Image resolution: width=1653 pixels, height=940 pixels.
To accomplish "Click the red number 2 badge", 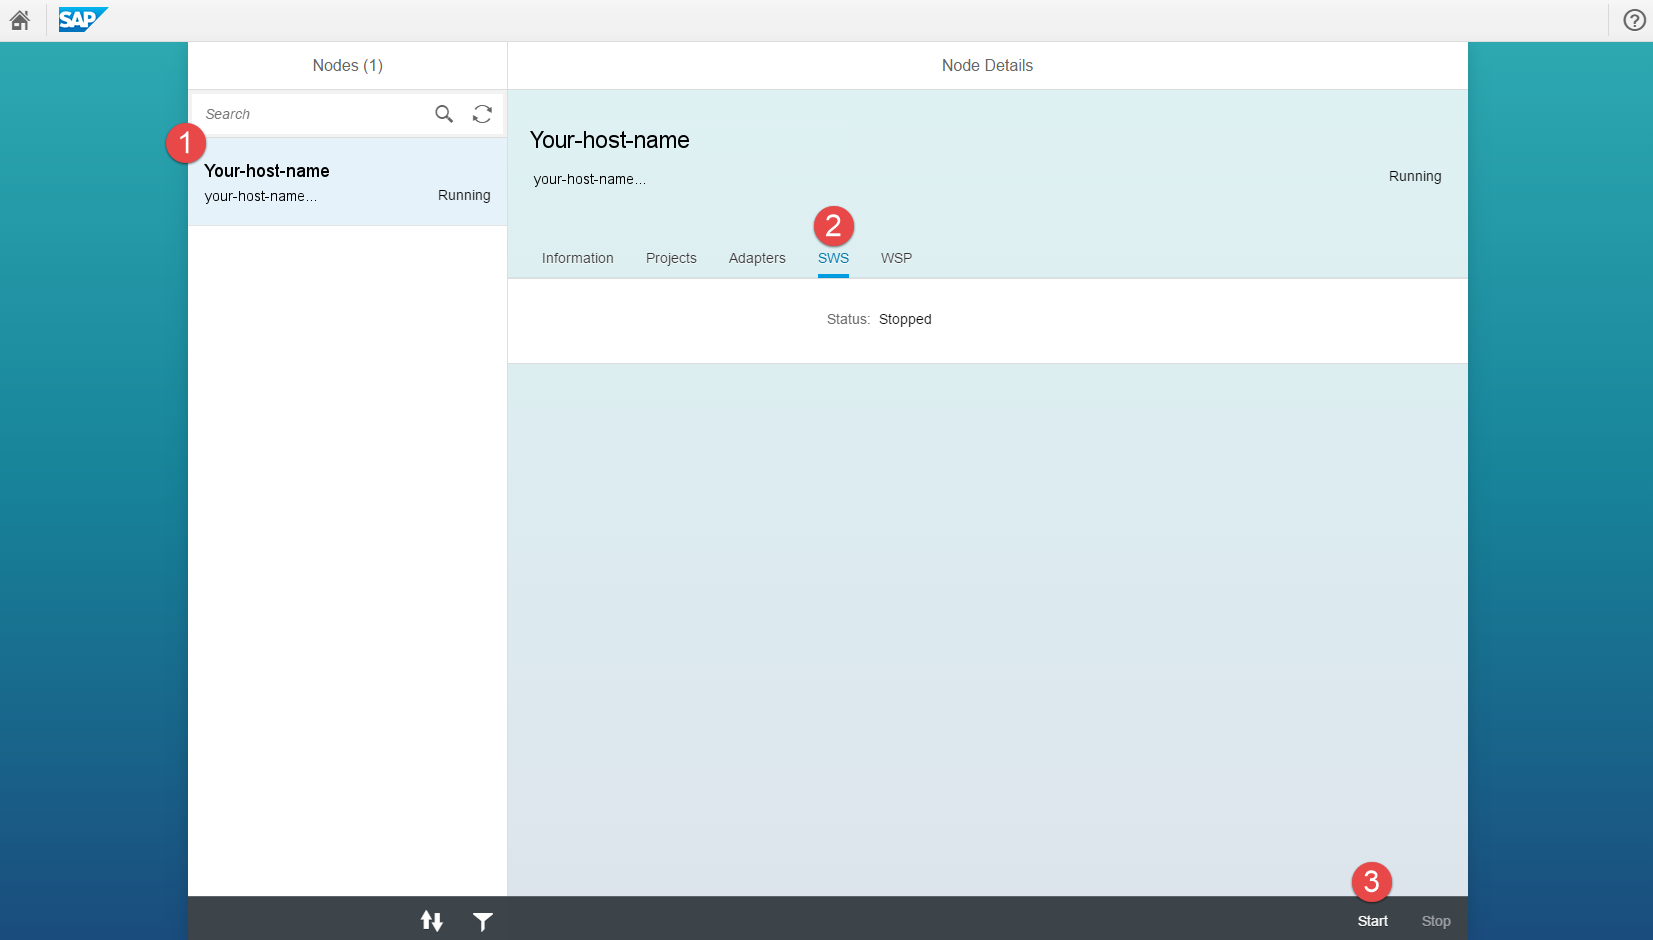I will [833, 226].
